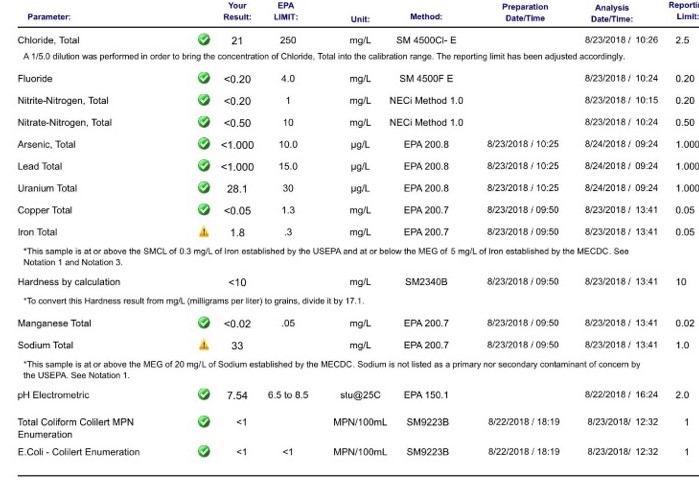Click the Iron SMCL notation note
The width and height of the screenshot is (699, 490).
[x=326, y=257]
